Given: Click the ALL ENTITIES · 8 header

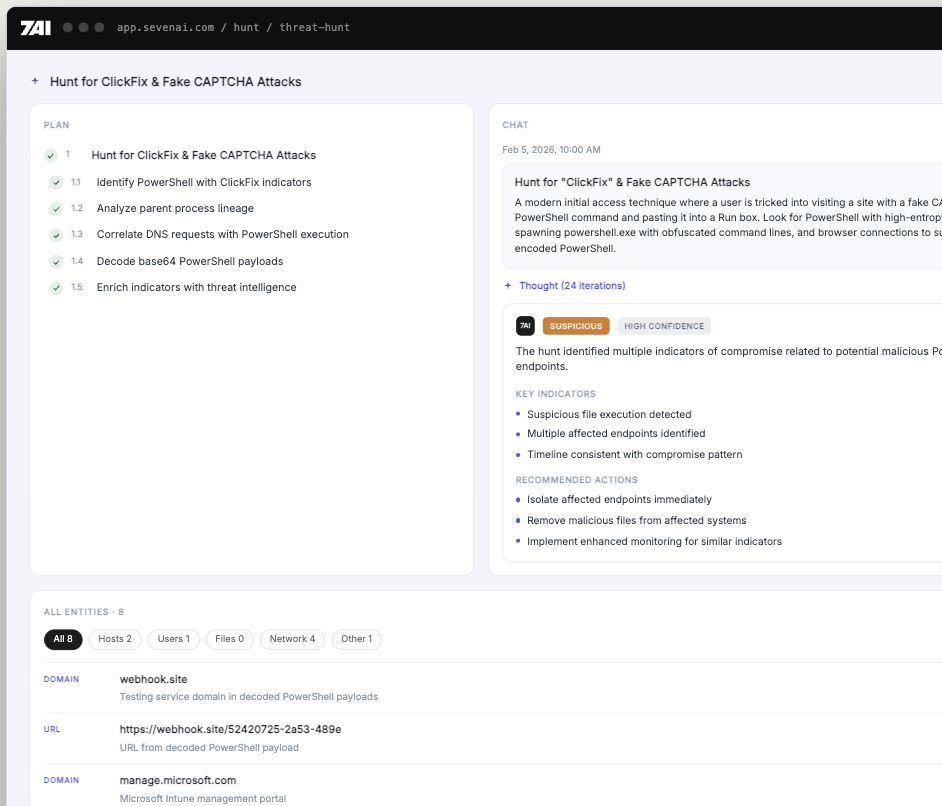Looking at the screenshot, I should [x=84, y=612].
